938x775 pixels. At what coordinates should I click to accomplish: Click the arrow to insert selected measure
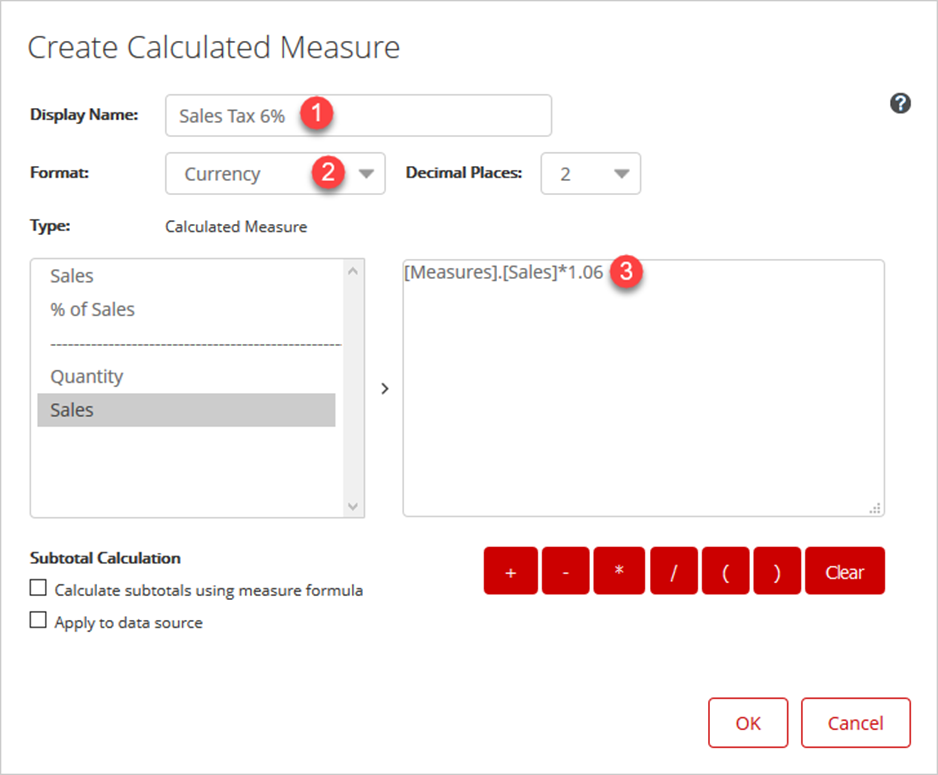[385, 389]
